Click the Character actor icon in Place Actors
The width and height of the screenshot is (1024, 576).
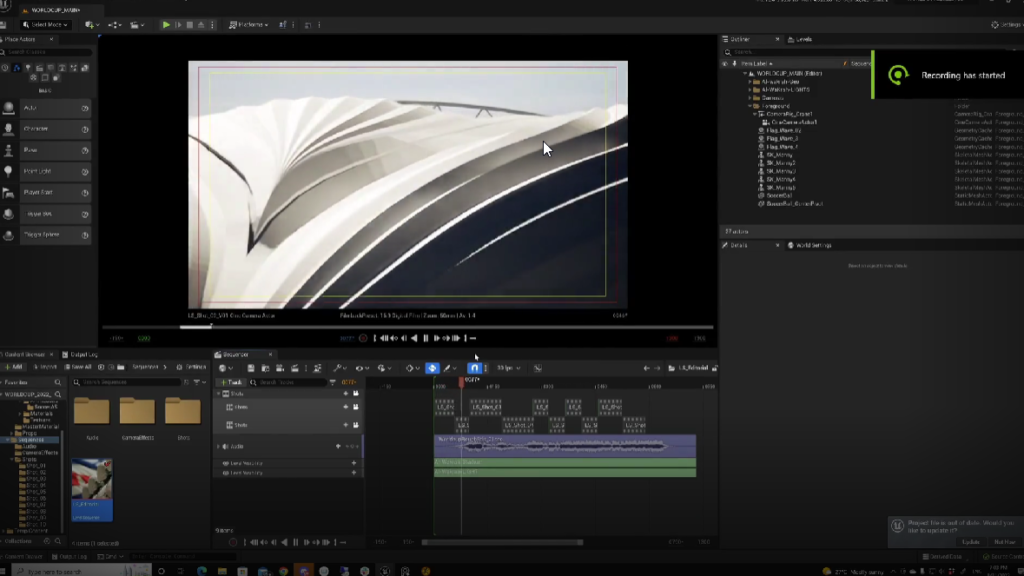(10, 129)
